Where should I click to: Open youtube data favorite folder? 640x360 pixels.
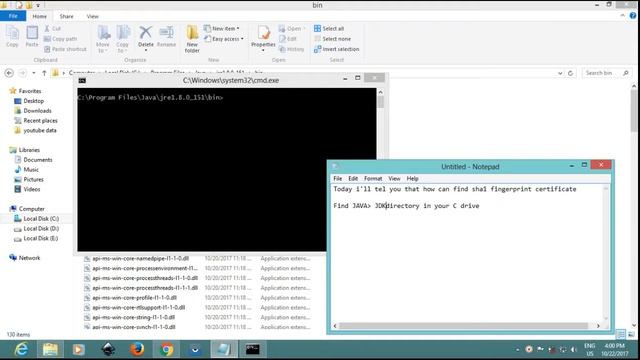coord(35,130)
